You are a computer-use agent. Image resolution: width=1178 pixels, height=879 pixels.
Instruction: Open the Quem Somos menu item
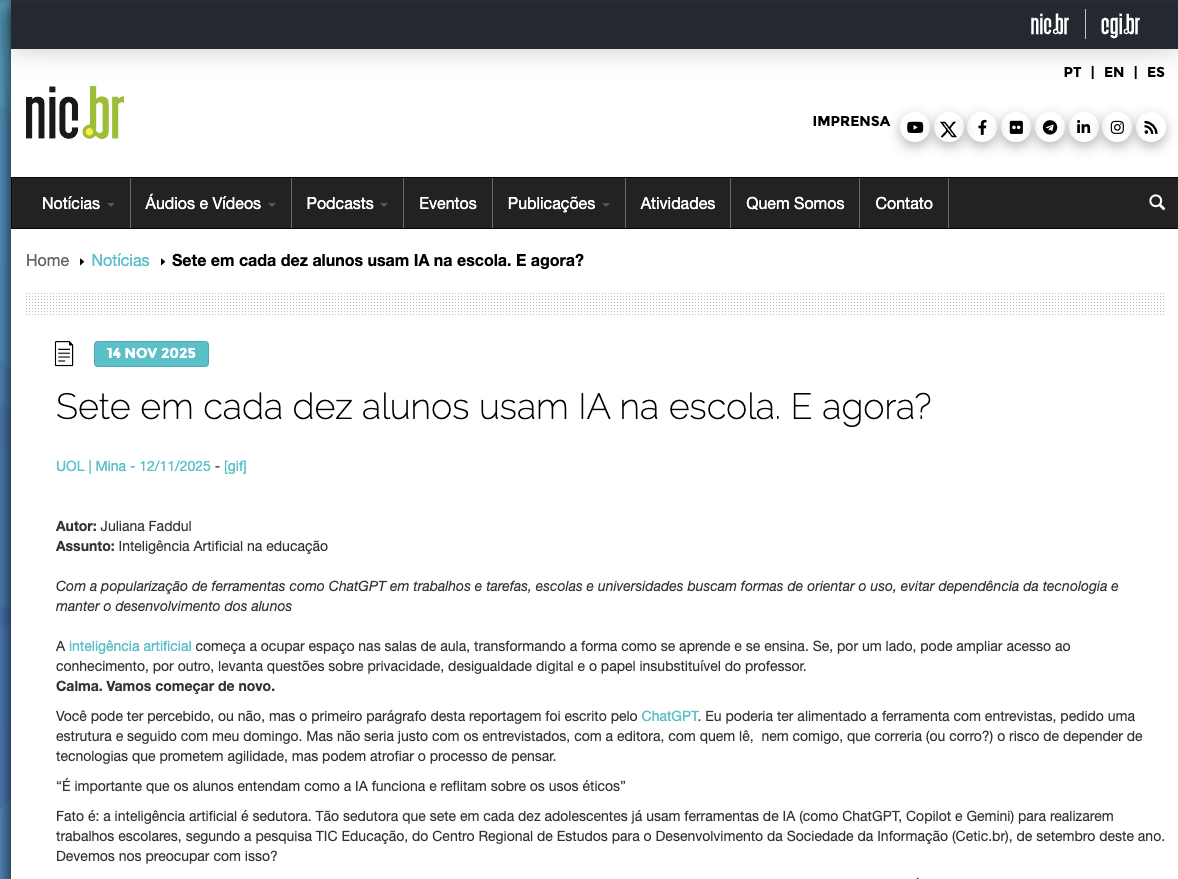pyautogui.click(x=795, y=204)
